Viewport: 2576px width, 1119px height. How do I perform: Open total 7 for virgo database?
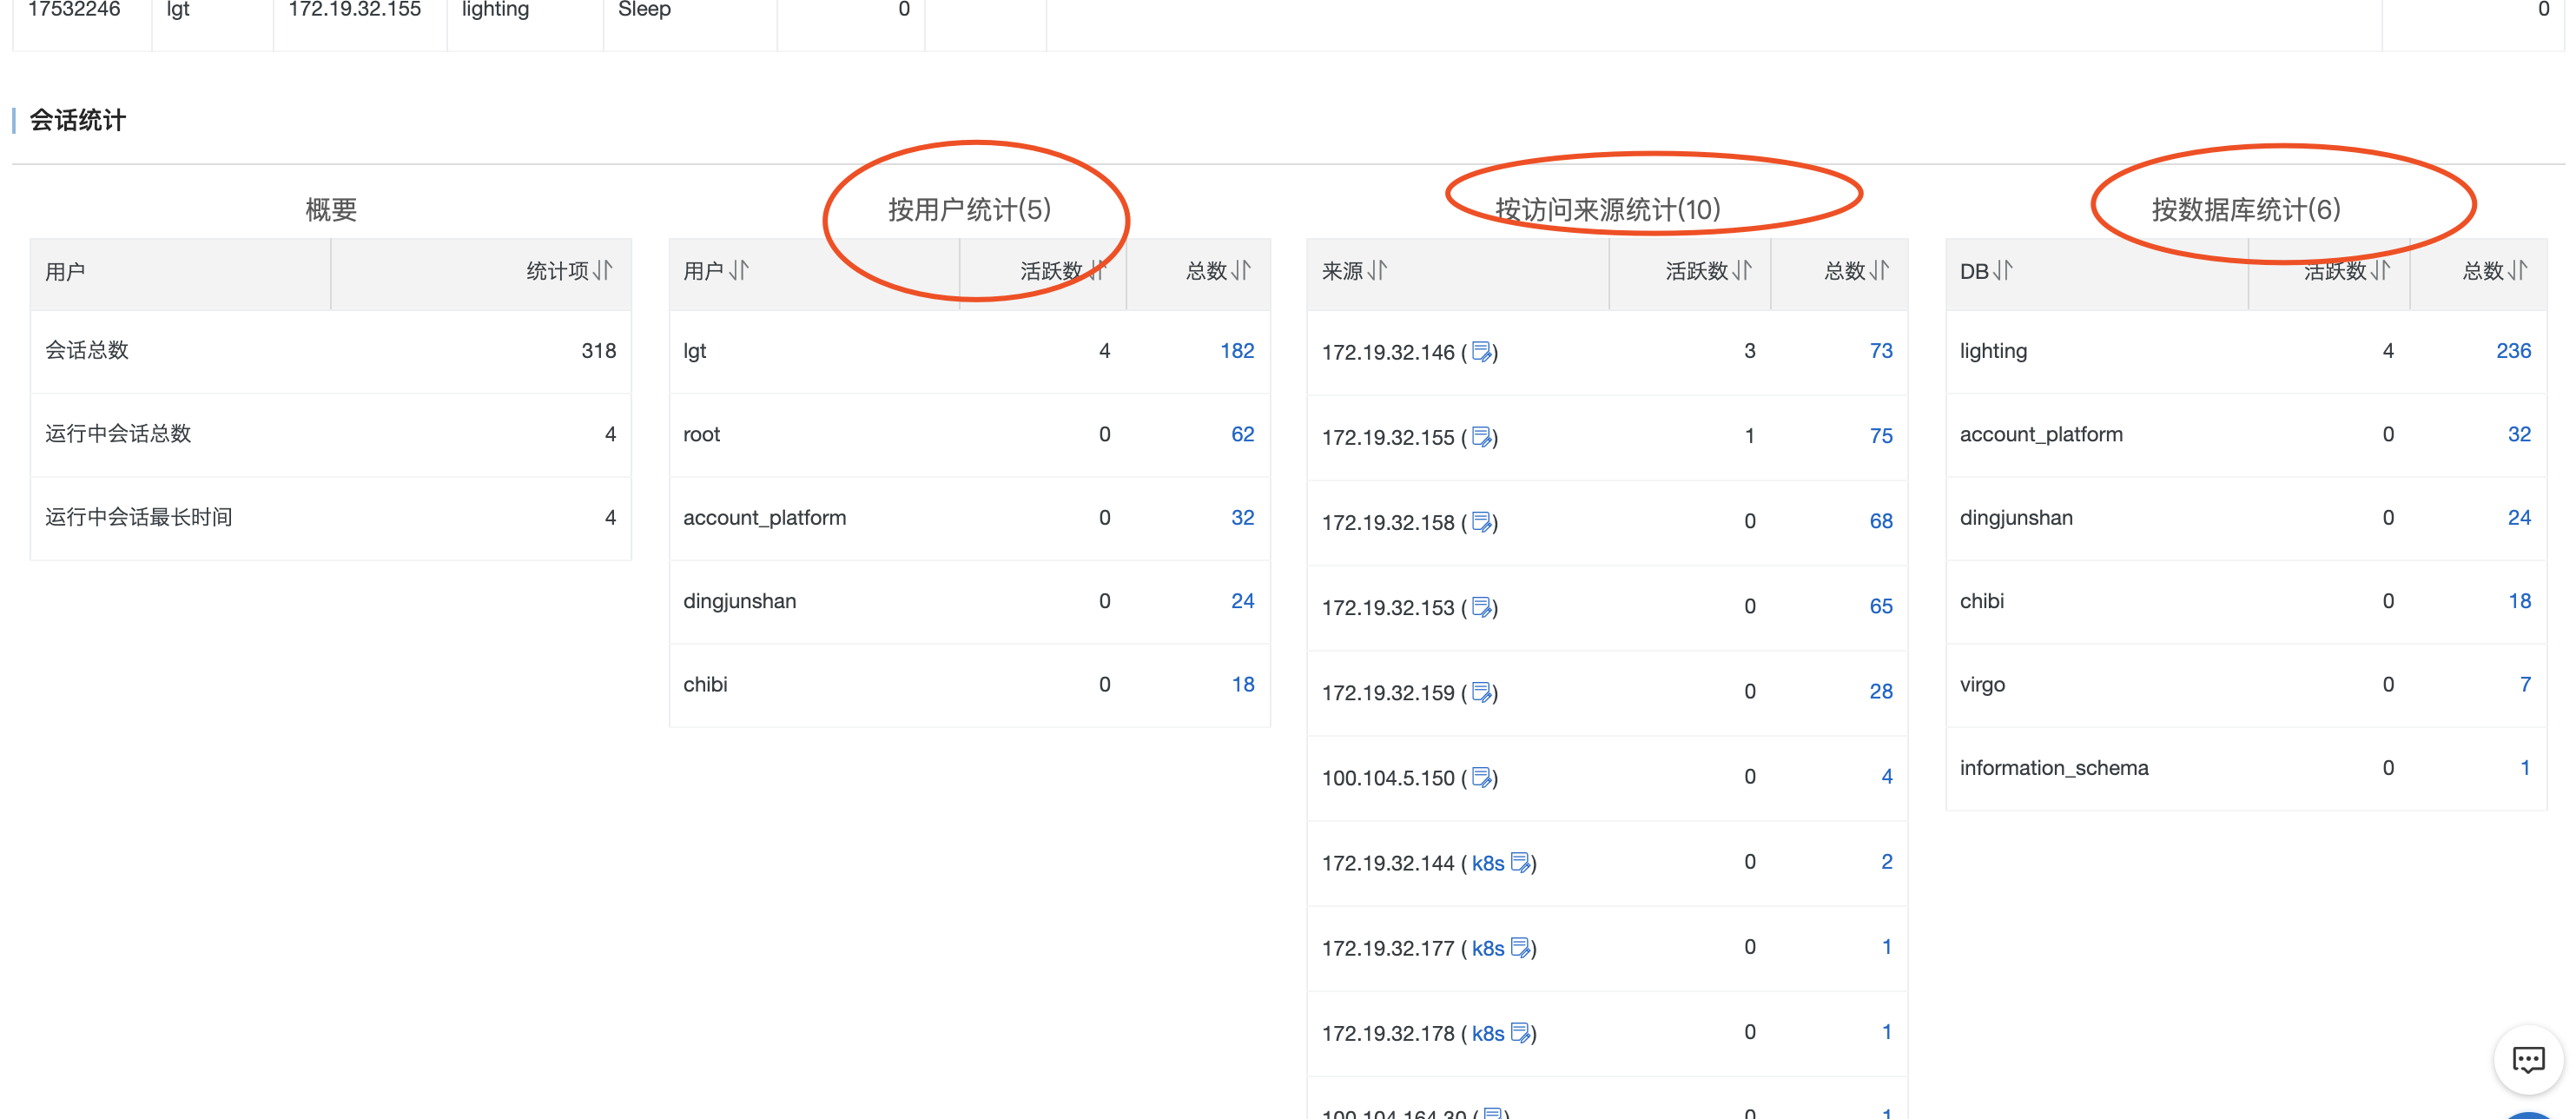(2525, 685)
